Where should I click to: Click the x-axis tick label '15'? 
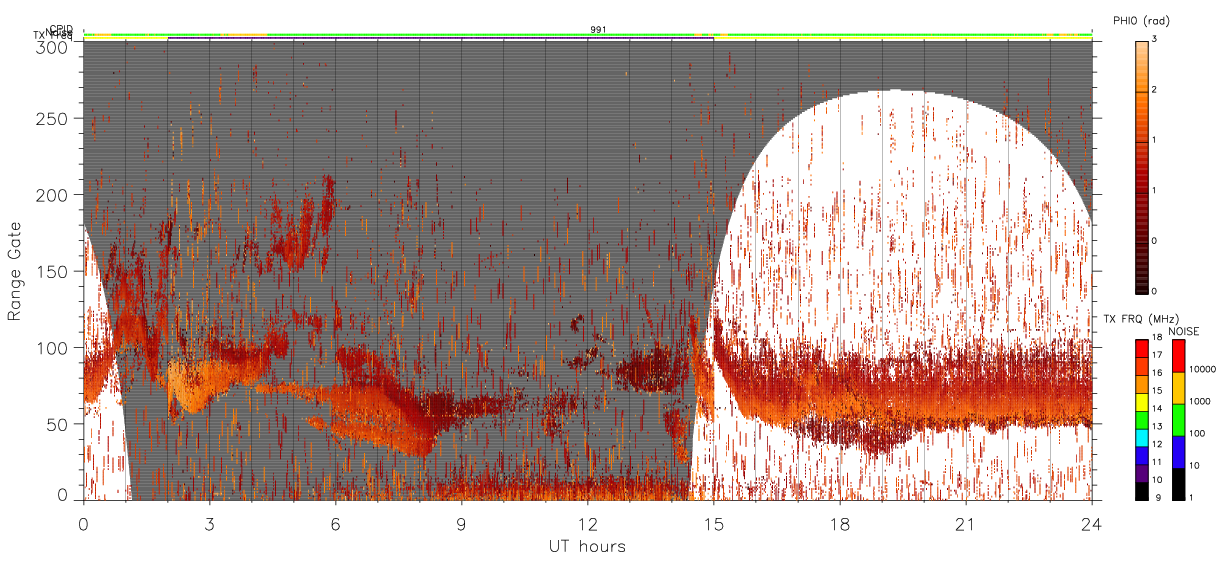tap(714, 523)
